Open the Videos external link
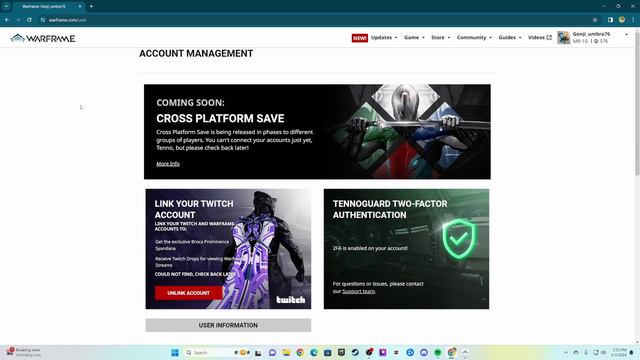Viewport: 640px width, 360px height. point(540,38)
